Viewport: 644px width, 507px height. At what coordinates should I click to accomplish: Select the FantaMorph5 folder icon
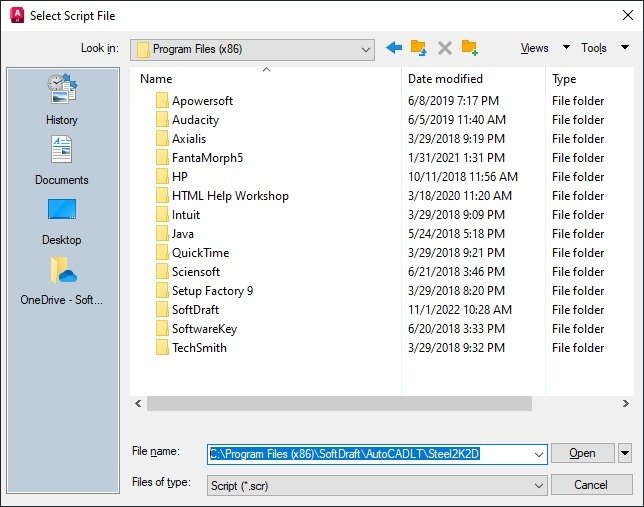tap(162, 158)
